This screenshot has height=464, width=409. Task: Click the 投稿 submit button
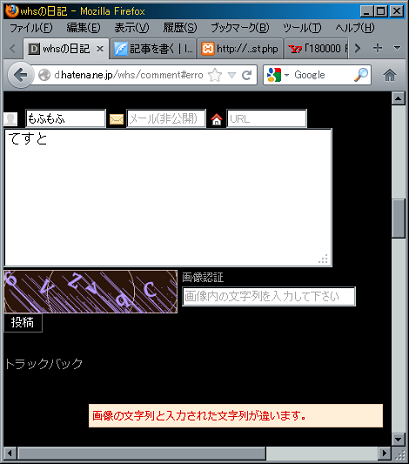click(x=23, y=323)
